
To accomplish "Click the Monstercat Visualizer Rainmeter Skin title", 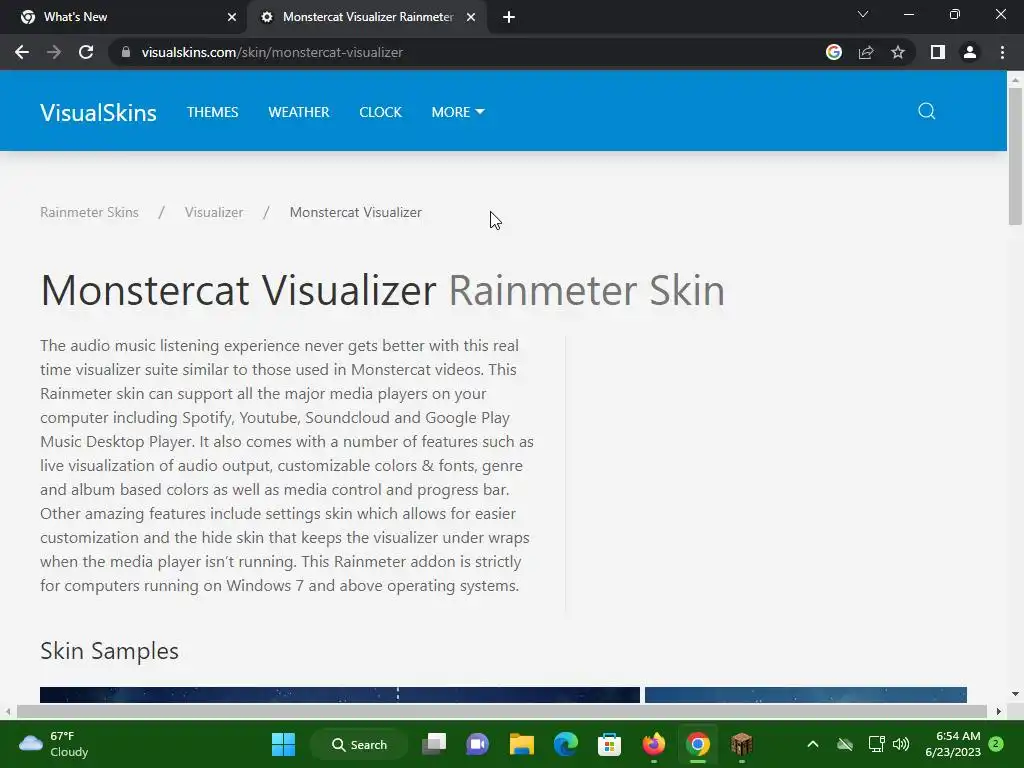I will tap(383, 290).
